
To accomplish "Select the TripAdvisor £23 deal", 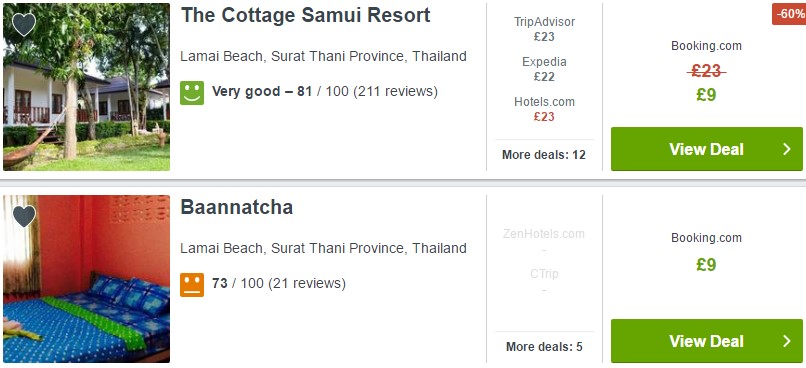I will coord(544,29).
